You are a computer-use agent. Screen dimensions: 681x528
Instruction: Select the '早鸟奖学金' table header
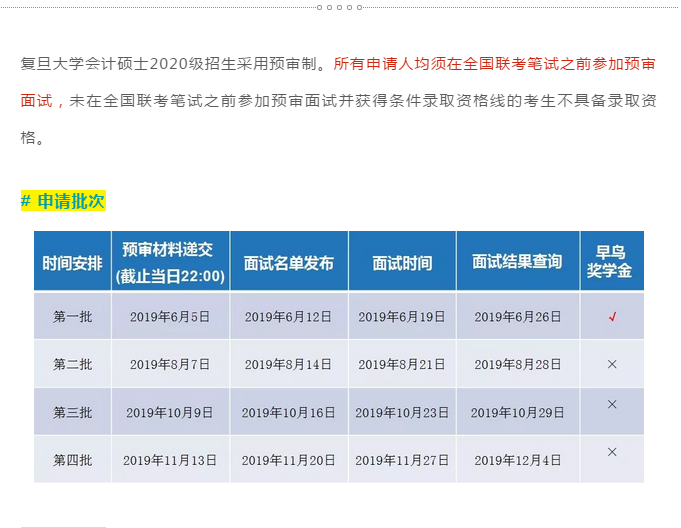coord(610,261)
